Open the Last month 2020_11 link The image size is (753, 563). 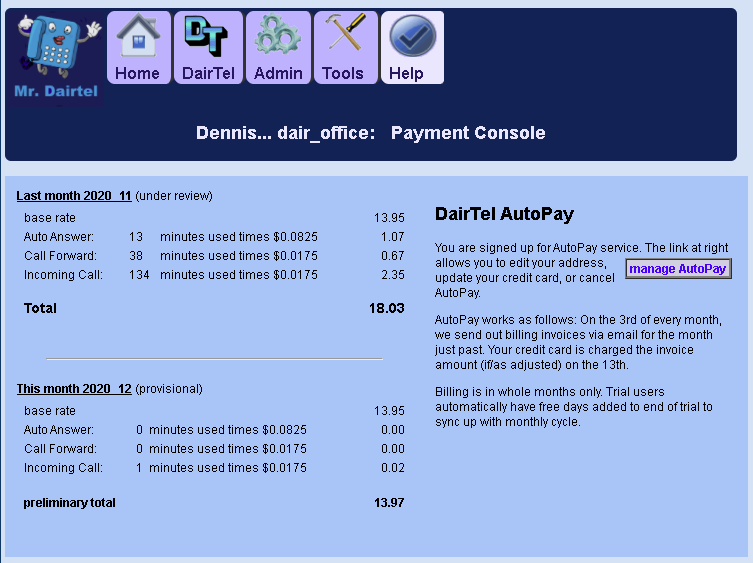coord(74,196)
